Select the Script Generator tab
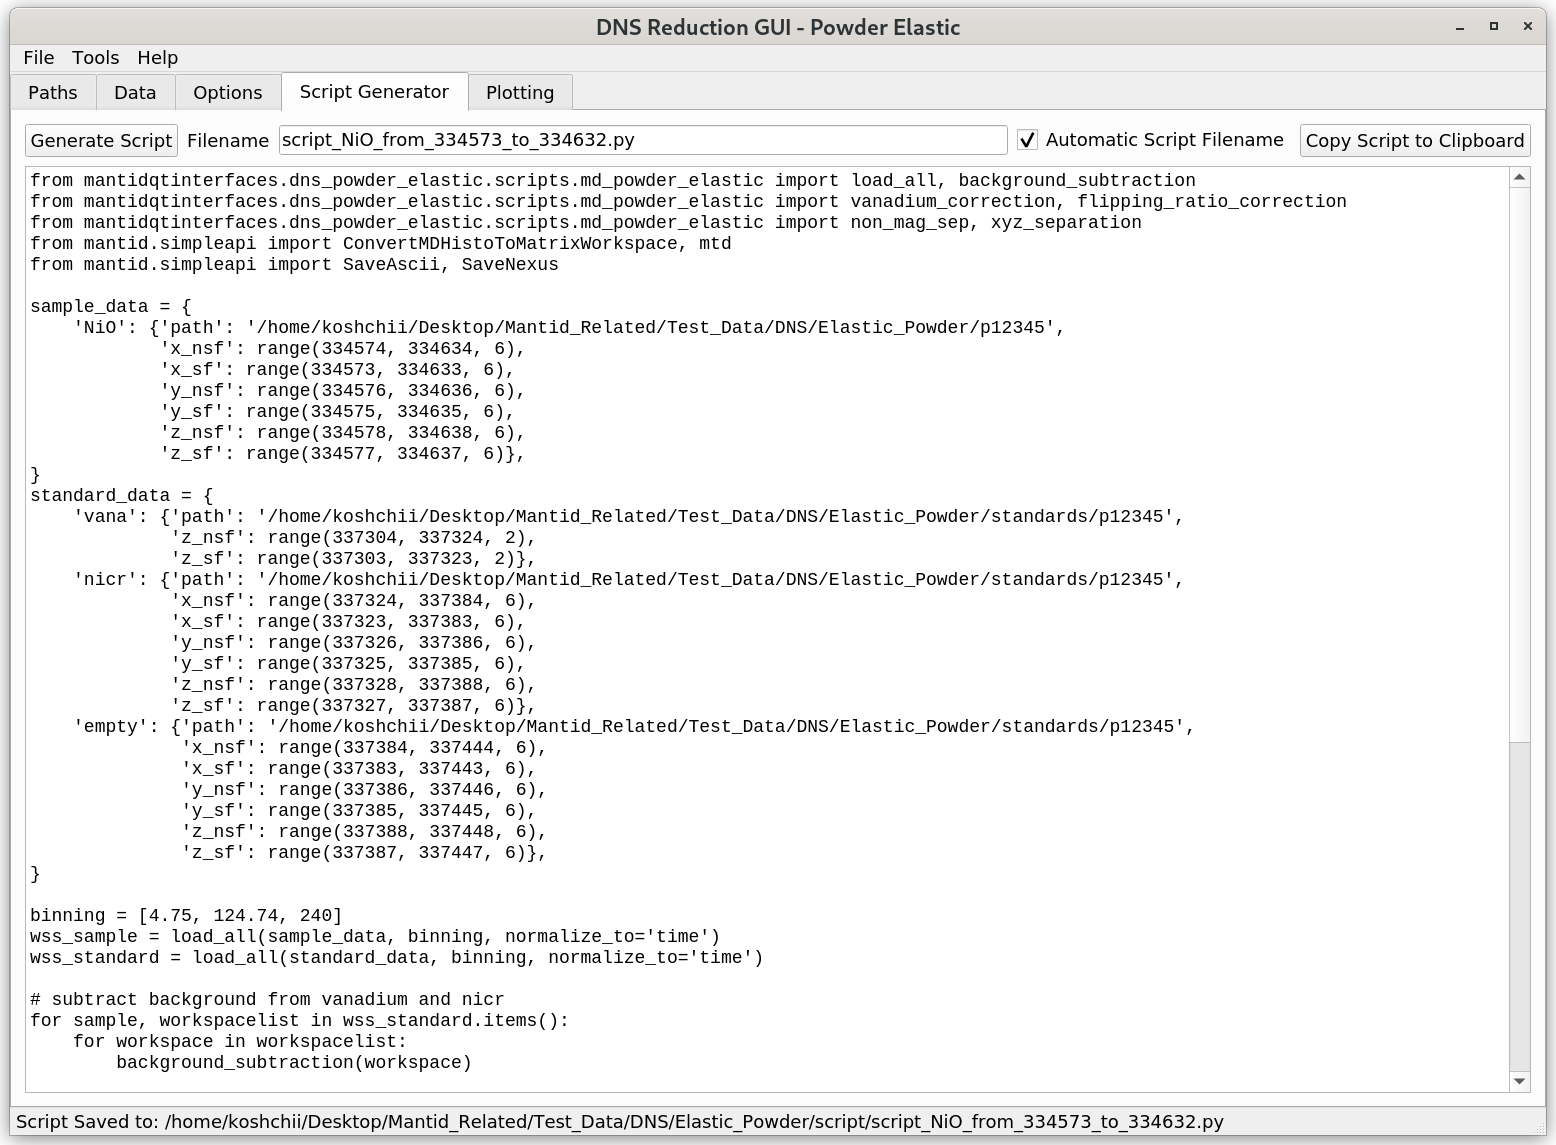Screen dimensions: 1556x1145 click(374, 92)
